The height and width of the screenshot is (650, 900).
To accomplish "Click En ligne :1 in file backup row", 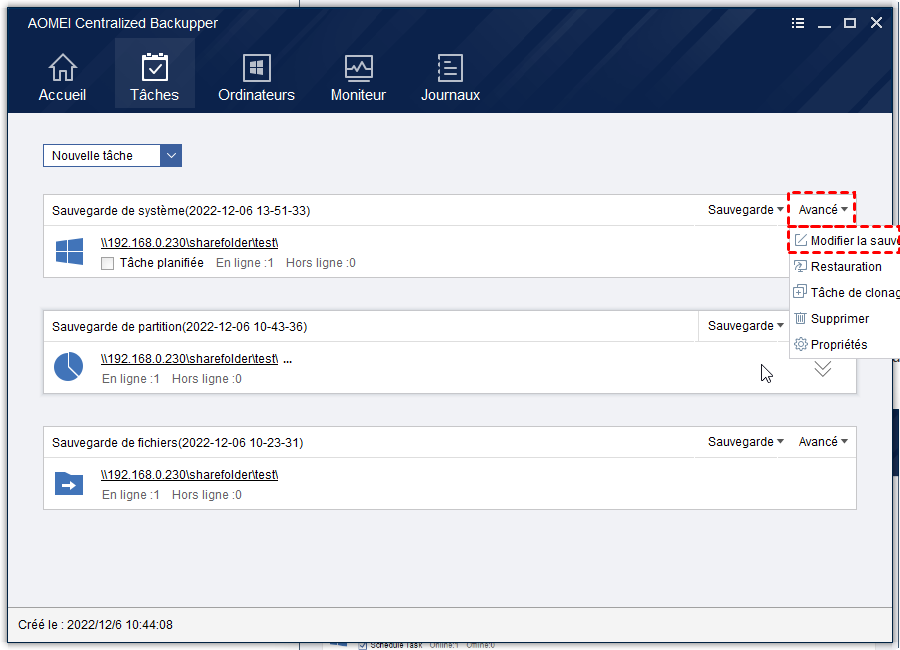I will coord(131,495).
